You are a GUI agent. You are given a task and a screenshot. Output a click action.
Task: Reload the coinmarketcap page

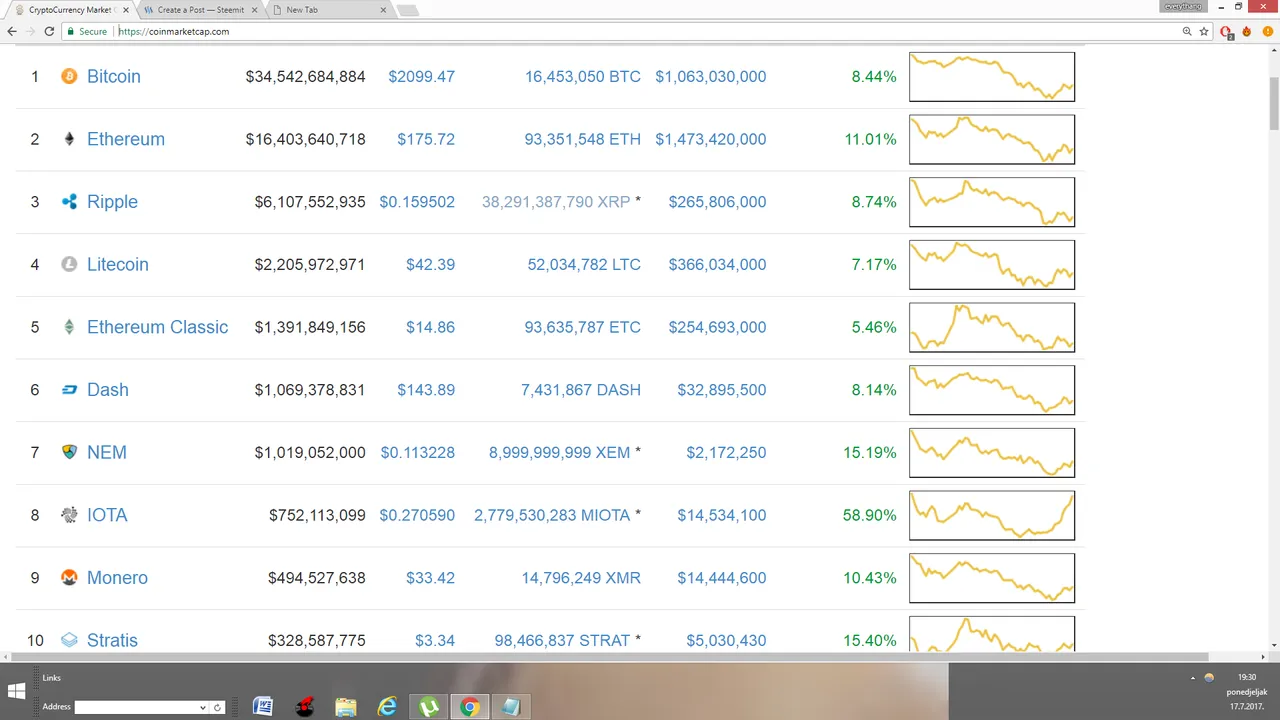tap(49, 31)
